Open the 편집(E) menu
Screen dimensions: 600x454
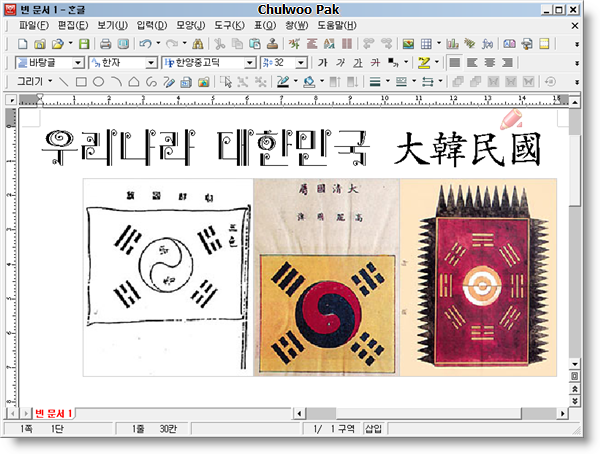click(73, 25)
